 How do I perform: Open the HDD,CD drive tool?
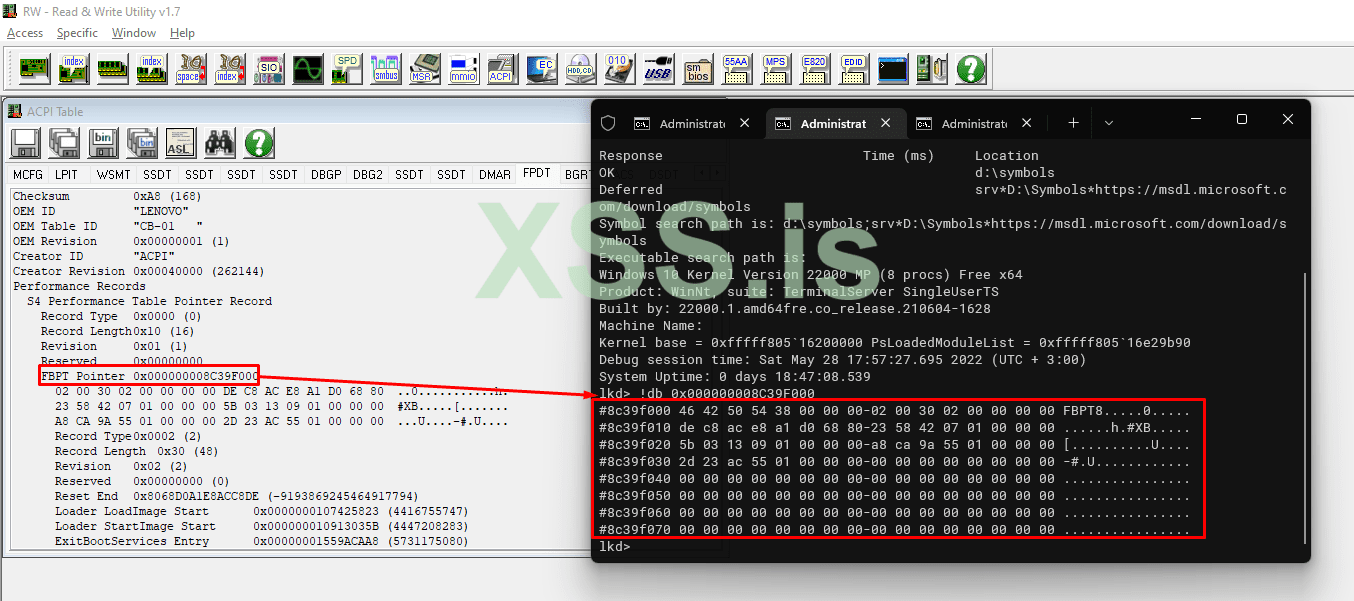(x=580, y=69)
